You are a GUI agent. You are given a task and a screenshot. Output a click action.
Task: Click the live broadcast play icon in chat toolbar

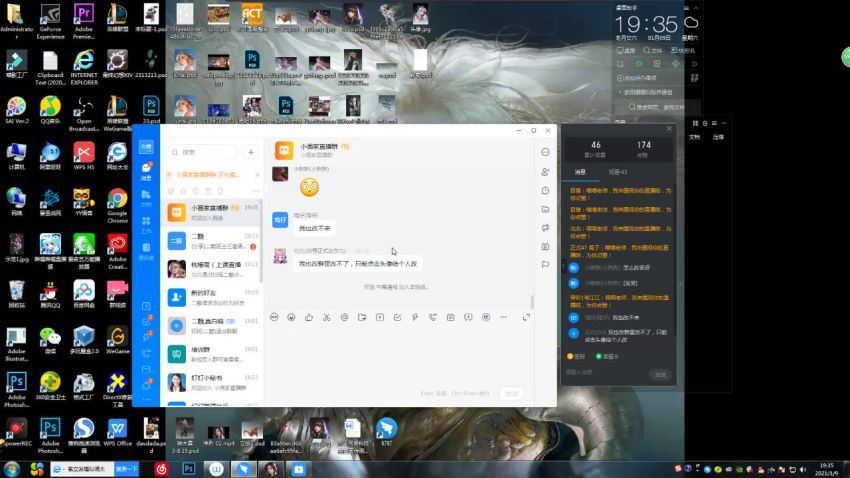(468, 317)
